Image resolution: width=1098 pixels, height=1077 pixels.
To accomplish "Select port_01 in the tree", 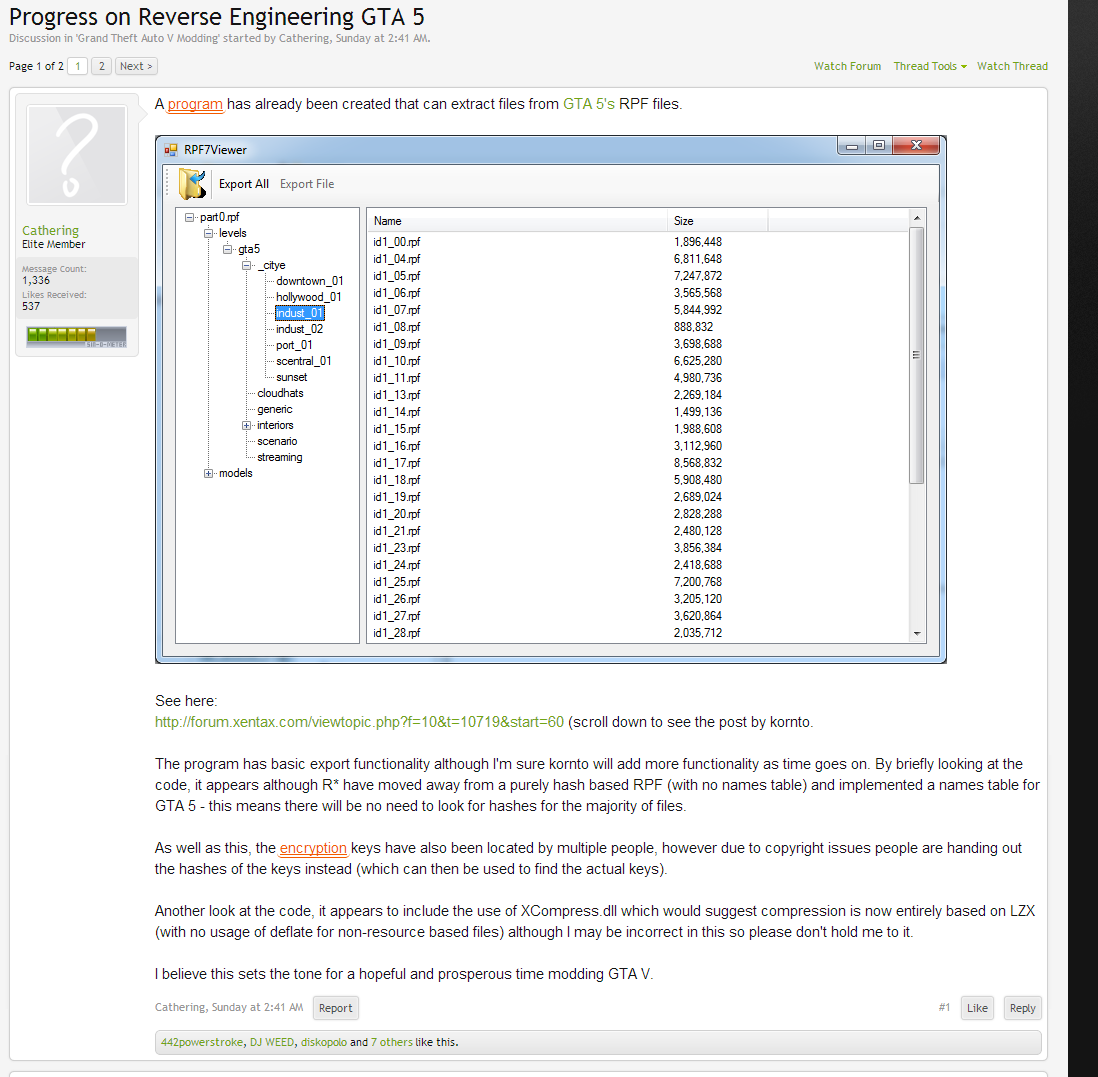I will [x=294, y=345].
